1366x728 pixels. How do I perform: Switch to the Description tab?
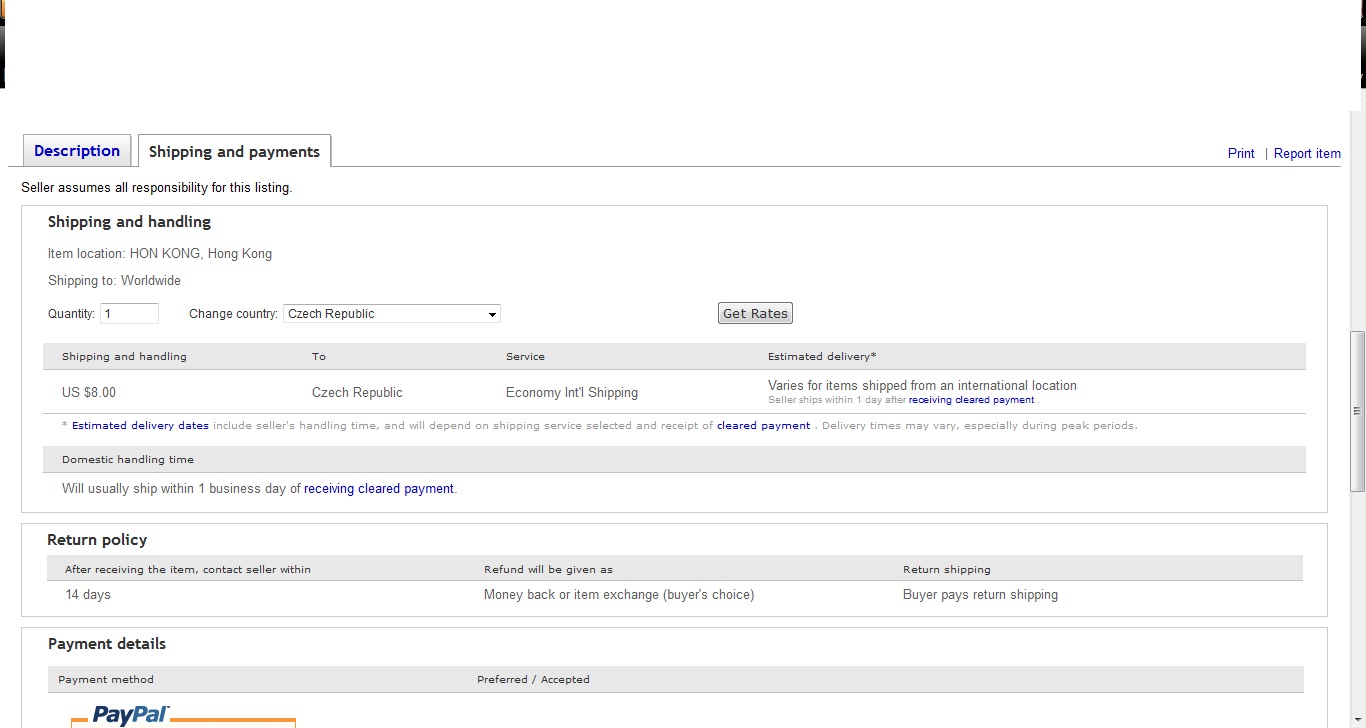point(77,151)
